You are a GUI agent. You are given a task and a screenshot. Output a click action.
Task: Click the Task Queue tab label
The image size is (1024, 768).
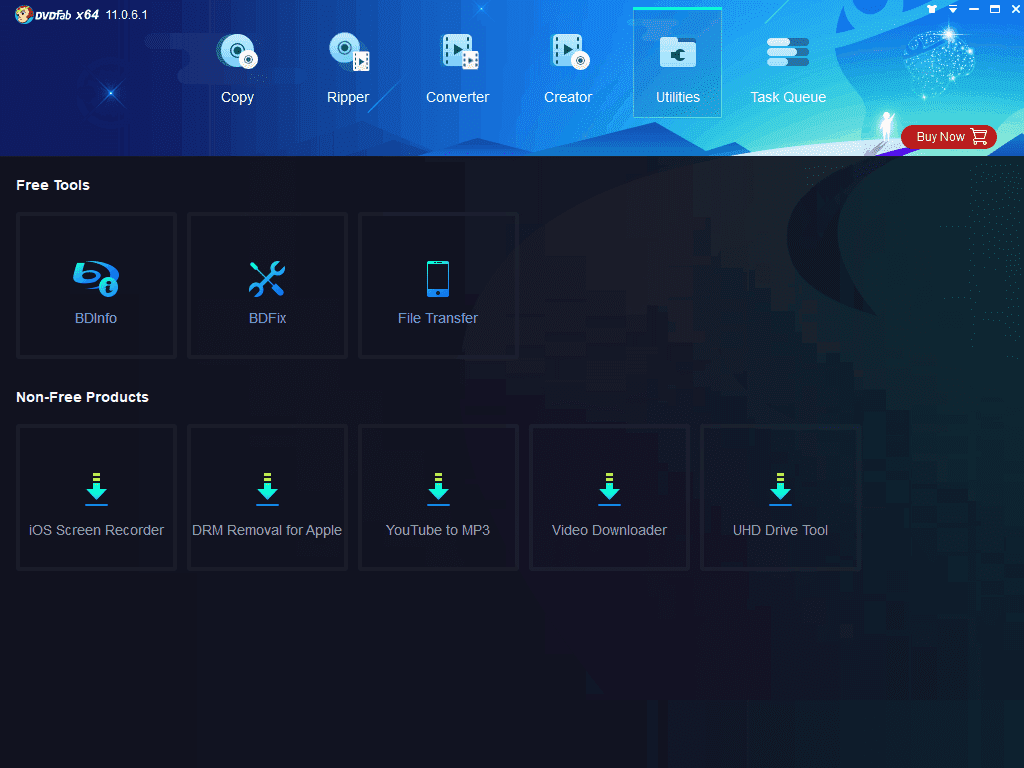click(x=788, y=97)
